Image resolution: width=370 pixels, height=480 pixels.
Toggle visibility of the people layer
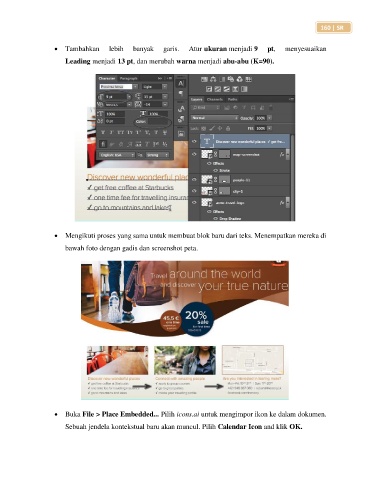point(194,180)
